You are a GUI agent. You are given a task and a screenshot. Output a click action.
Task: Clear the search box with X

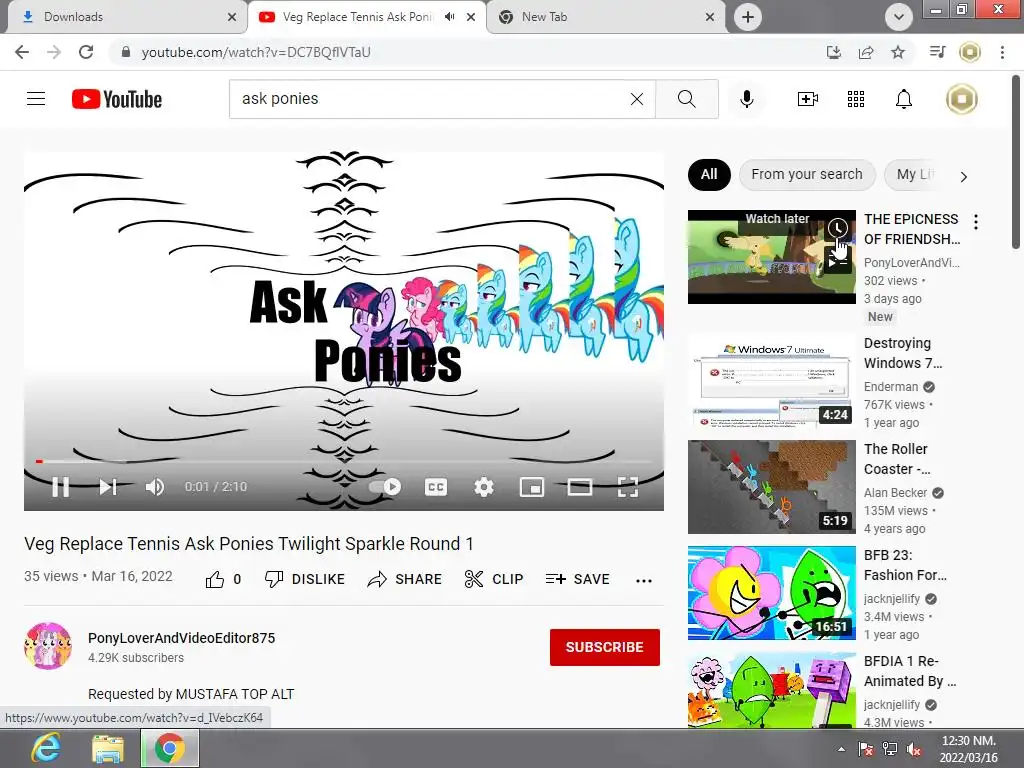637,99
